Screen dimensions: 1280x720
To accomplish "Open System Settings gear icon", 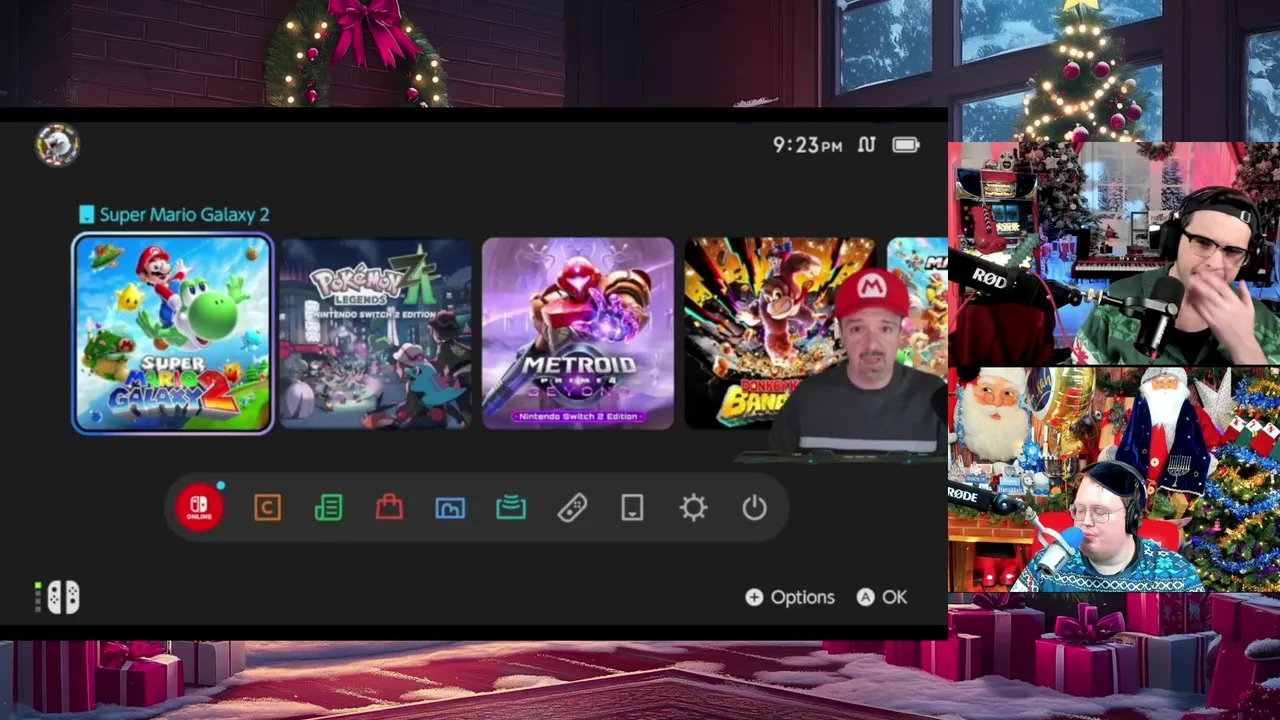I will pos(693,508).
